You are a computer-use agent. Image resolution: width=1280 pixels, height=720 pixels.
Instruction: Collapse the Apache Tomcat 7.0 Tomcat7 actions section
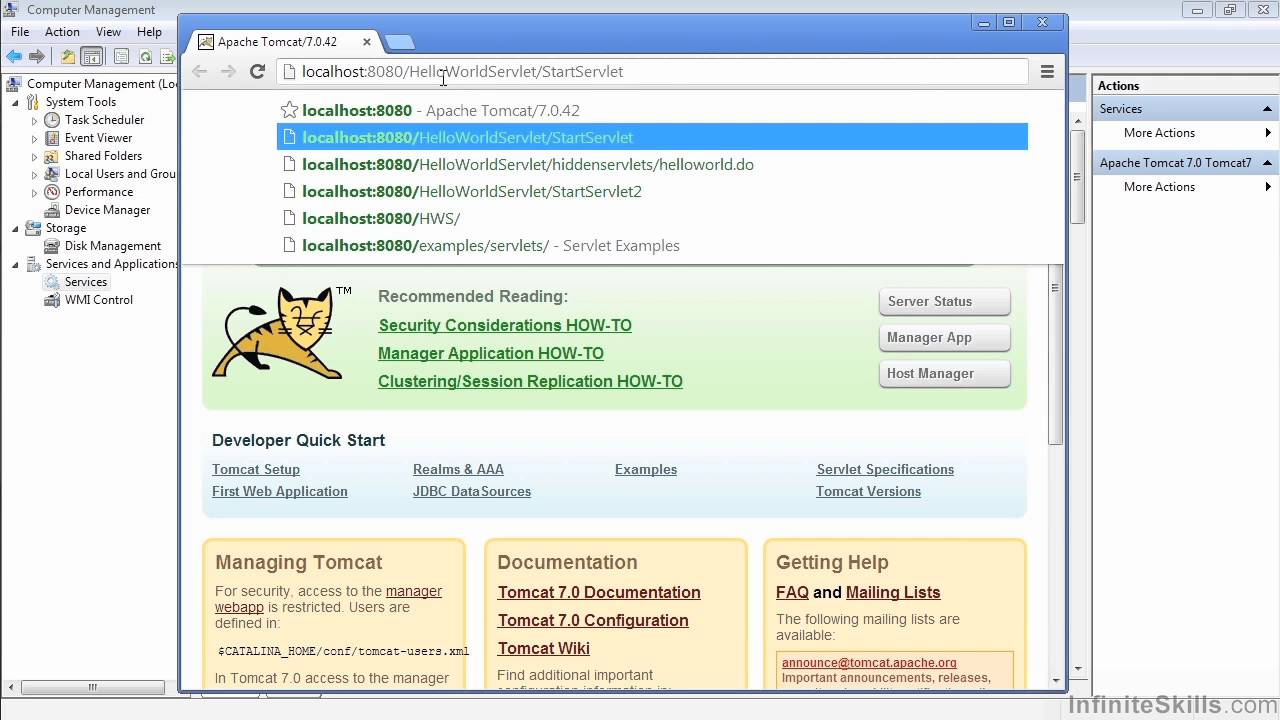[x=1268, y=163]
